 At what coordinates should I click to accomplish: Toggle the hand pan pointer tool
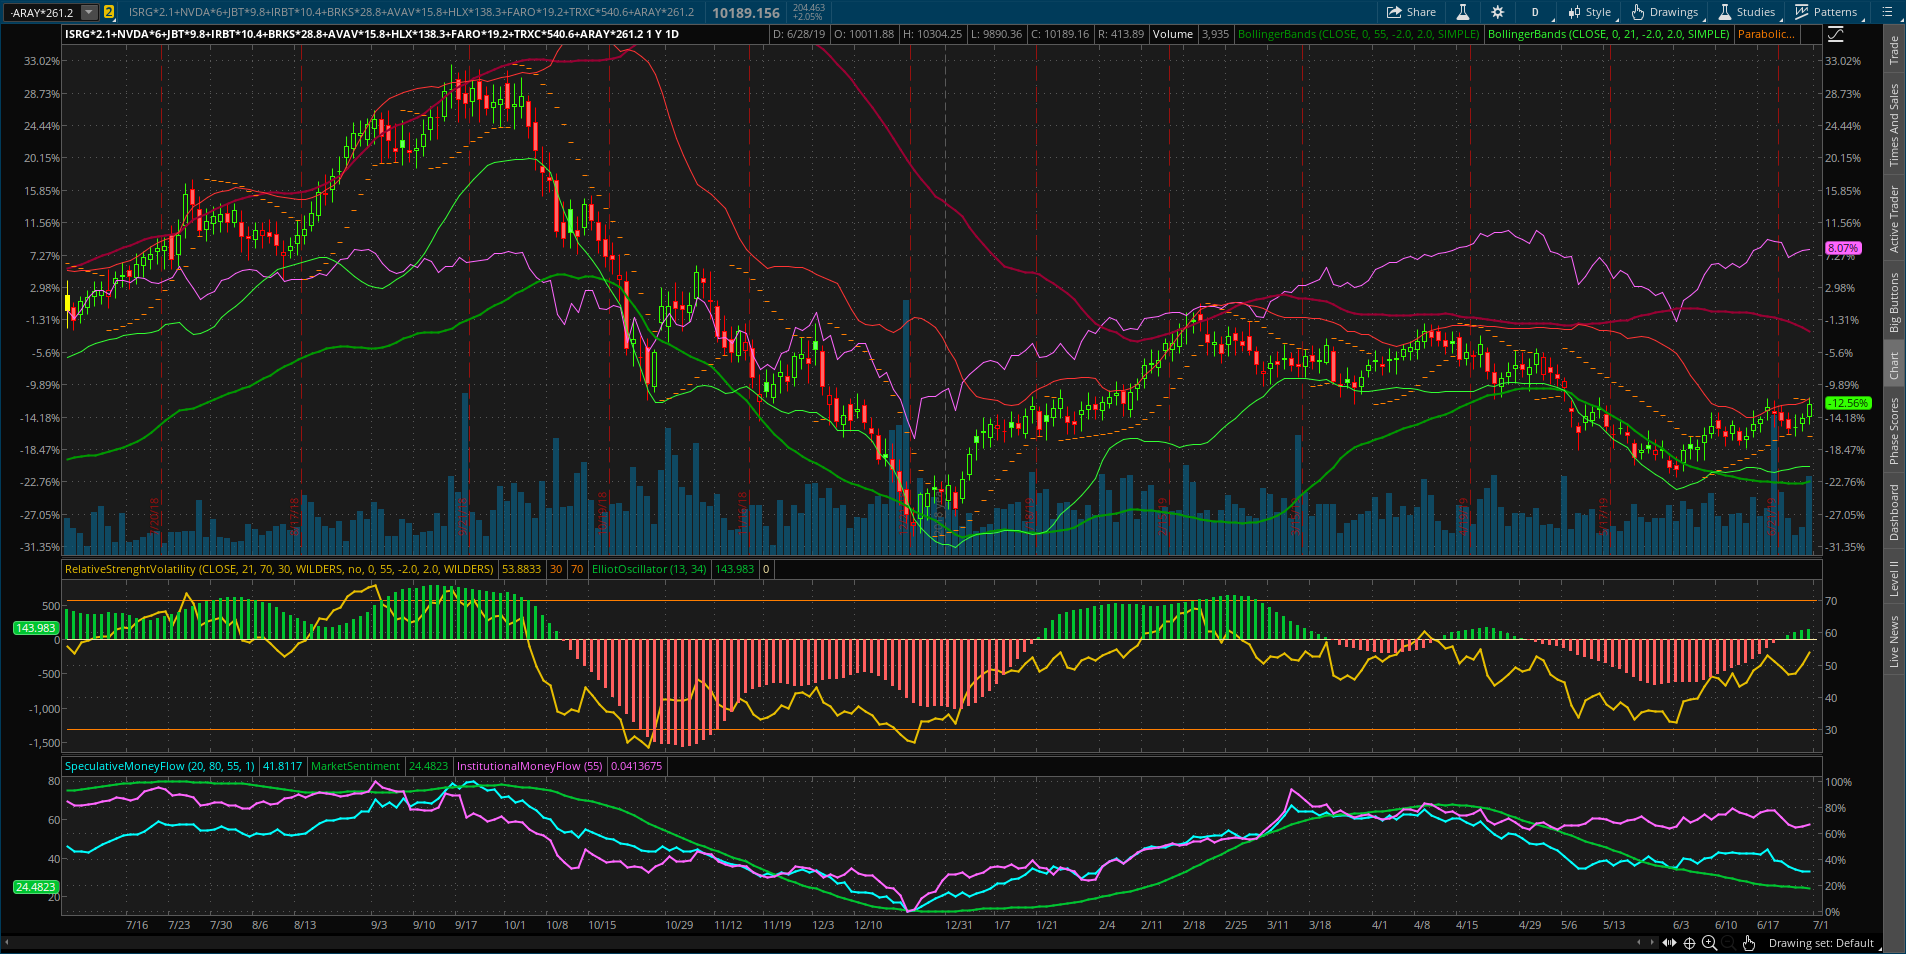(x=1749, y=943)
